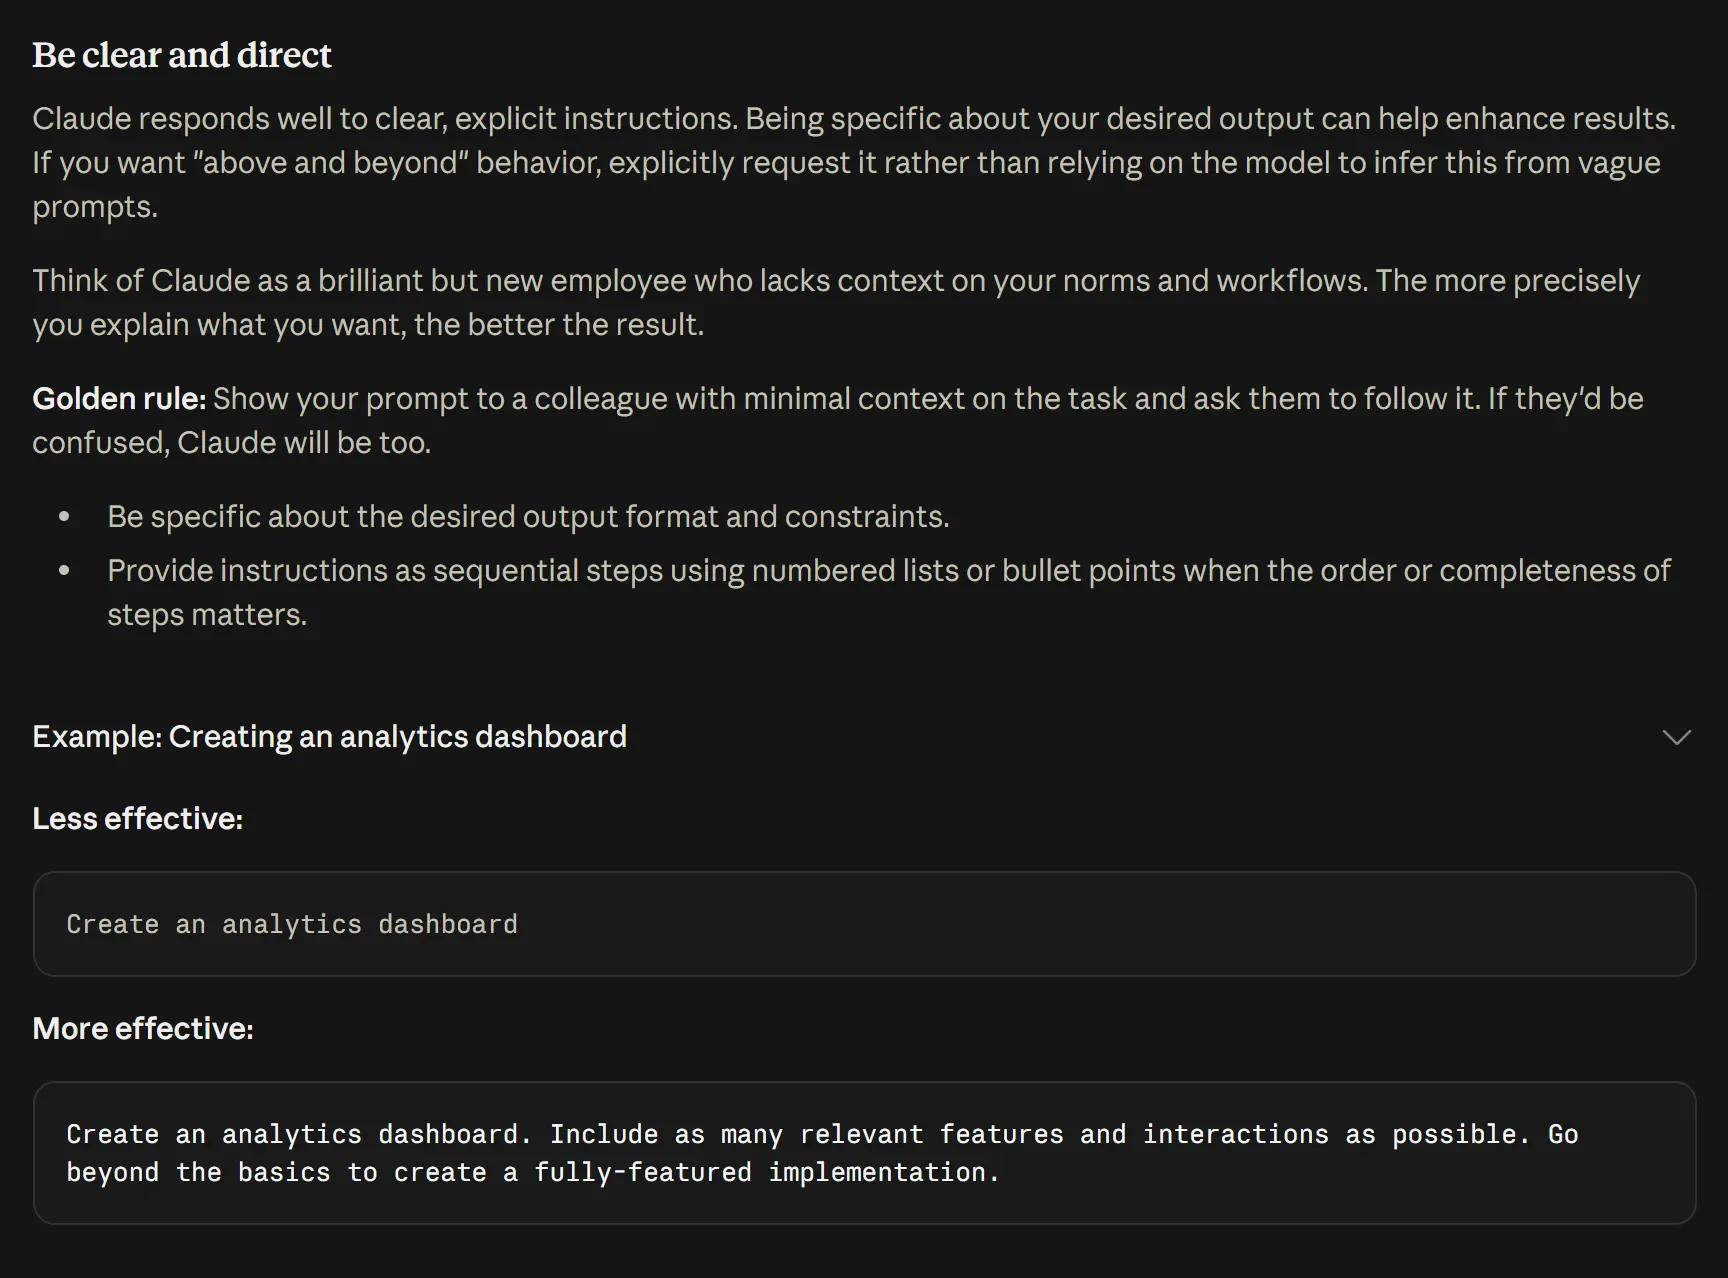Click the 'More effective:' label
1728x1278 pixels.
pyautogui.click(x=143, y=1029)
